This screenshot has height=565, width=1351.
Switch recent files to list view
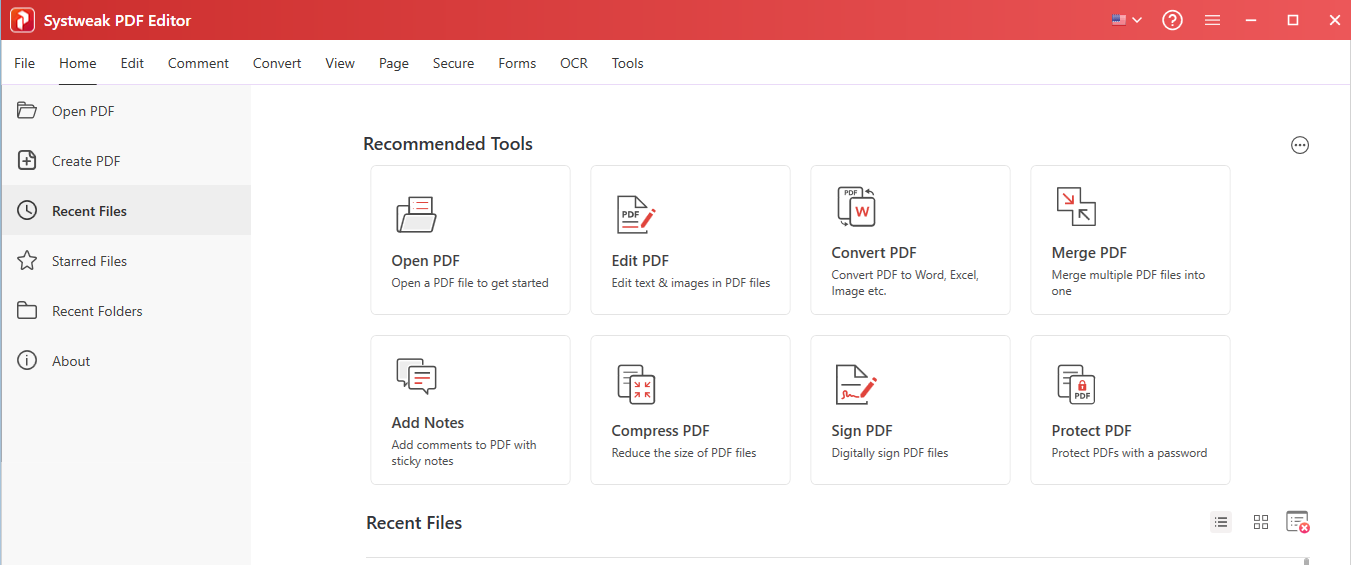(1221, 522)
